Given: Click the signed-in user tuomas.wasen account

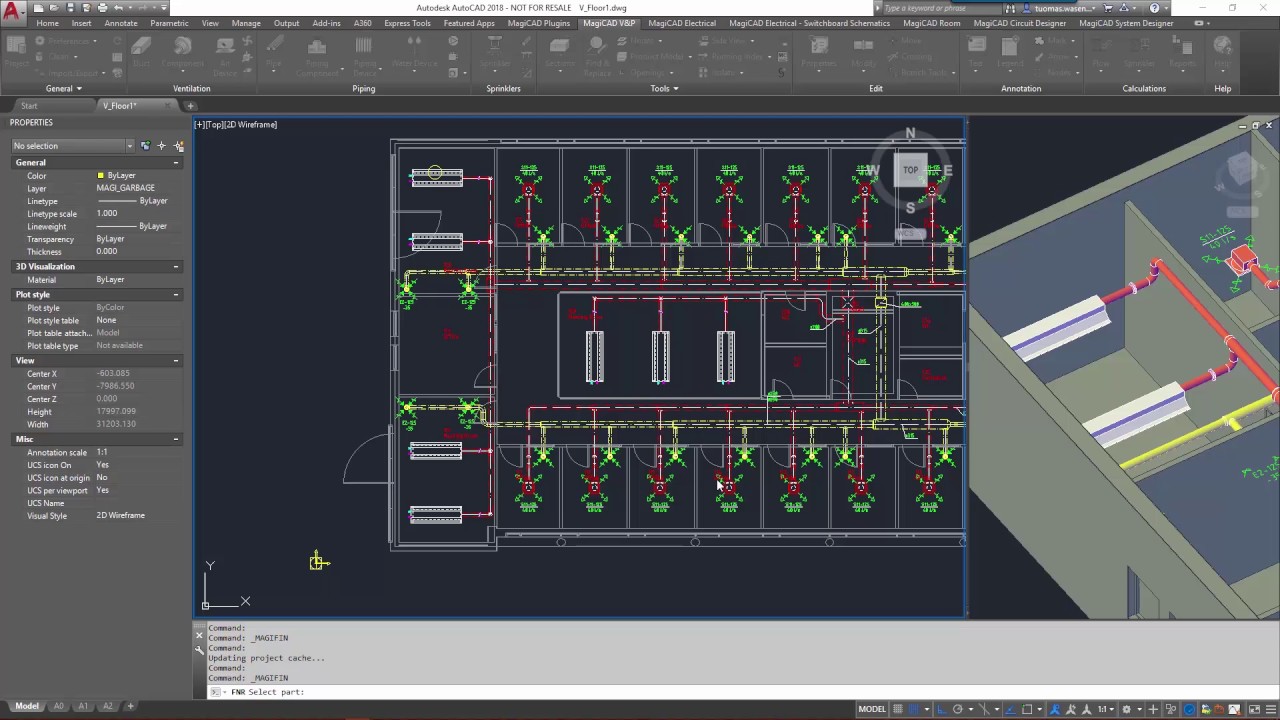Looking at the screenshot, I should pyautogui.click(x=1063, y=8).
